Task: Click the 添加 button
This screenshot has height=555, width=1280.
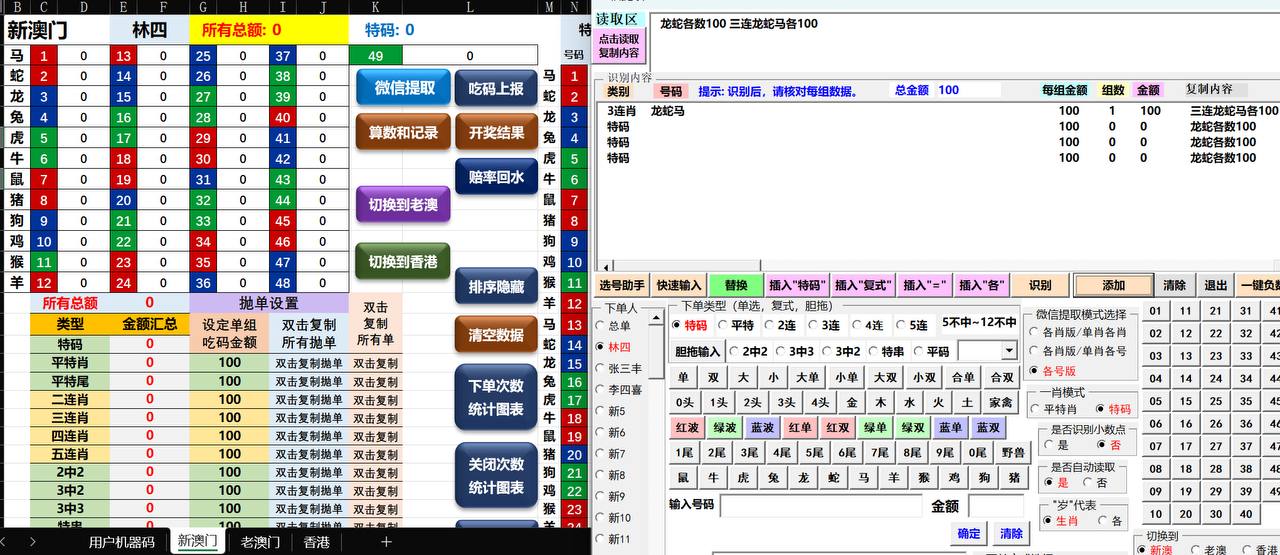Action: coord(1113,285)
